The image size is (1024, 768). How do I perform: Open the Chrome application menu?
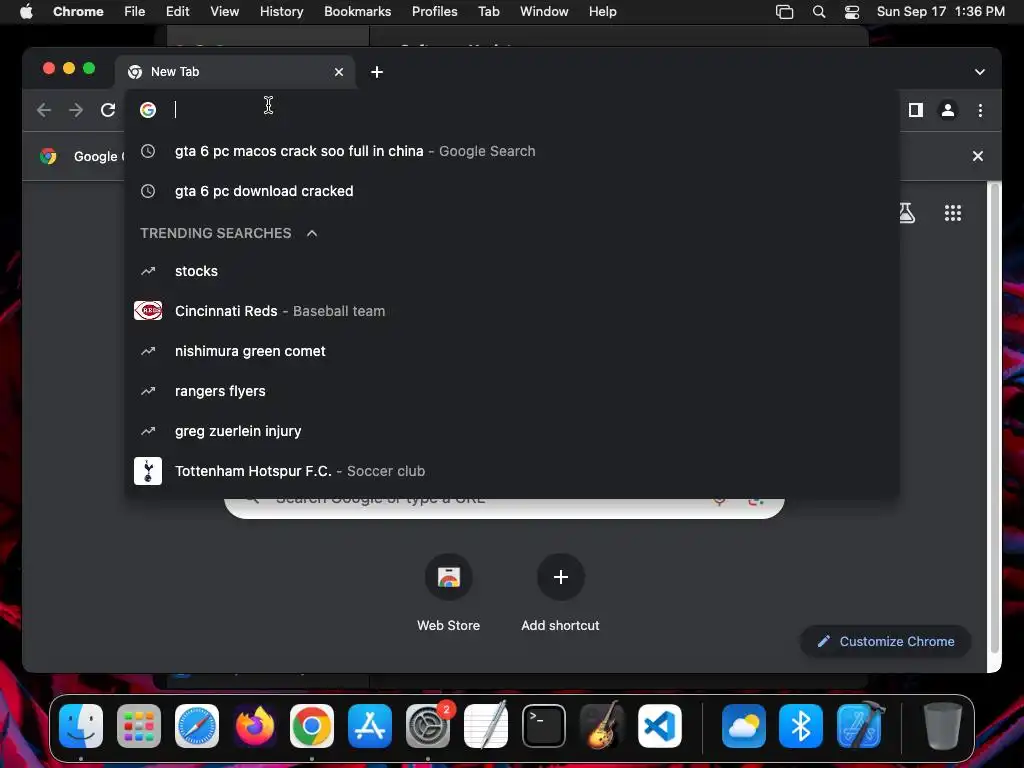(78, 12)
